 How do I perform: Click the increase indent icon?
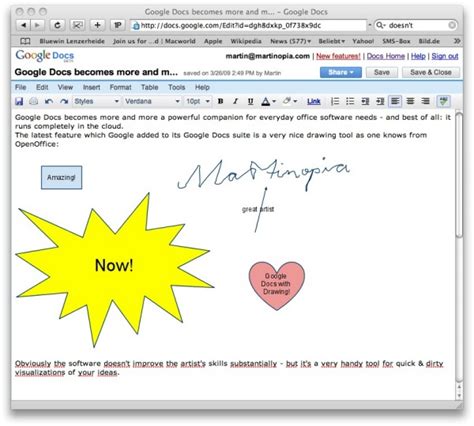(x=380, y=101)
